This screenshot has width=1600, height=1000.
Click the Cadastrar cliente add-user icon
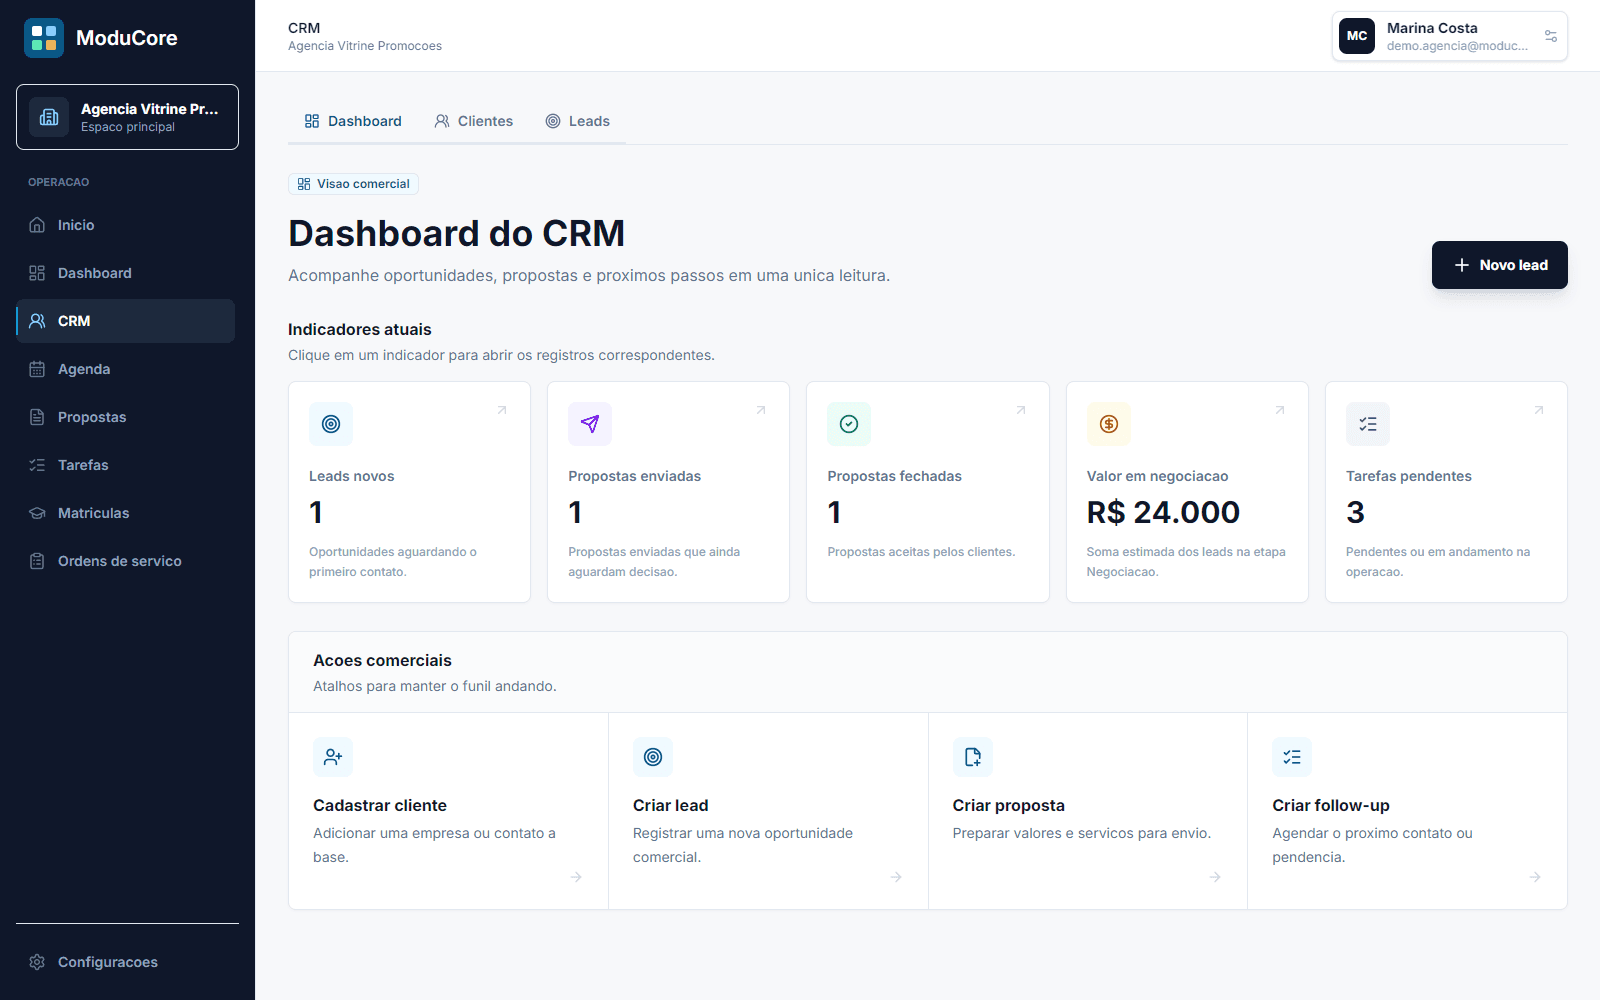click(333, 757)
